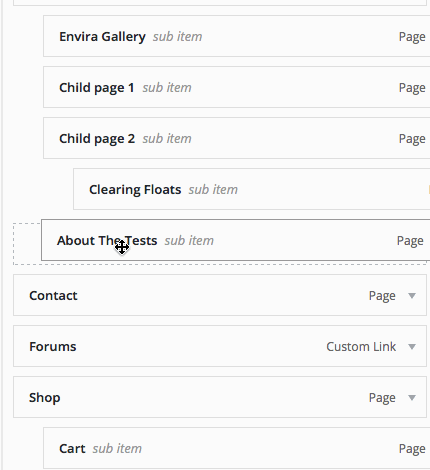Click the Page label on Cart
Image resolution: width=430 pixels, height=470 pixels.
click(x=412, y=449)
